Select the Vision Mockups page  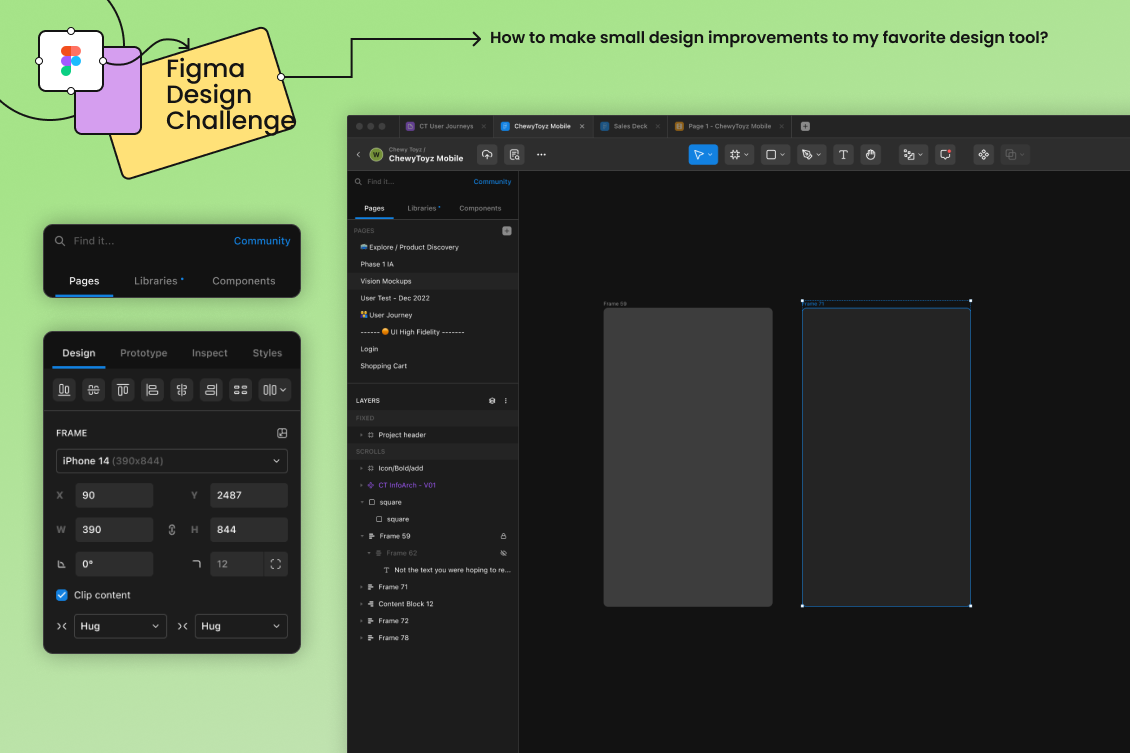[432, 281]
